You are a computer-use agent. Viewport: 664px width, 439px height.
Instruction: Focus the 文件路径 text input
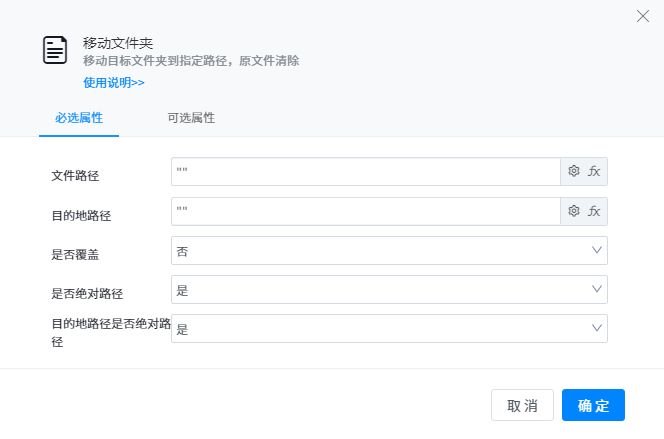[x=365, y=172]
